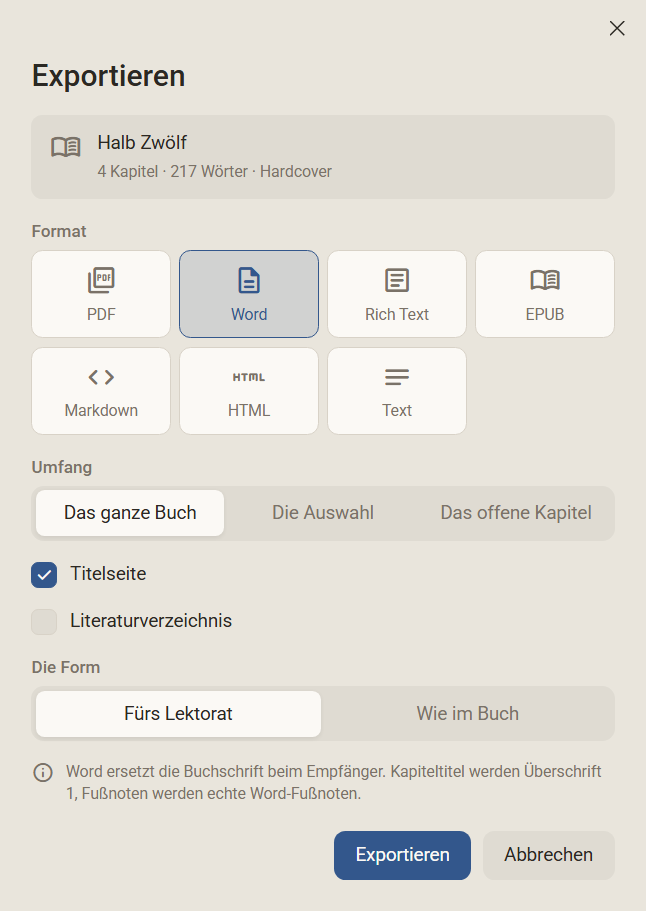The image size is (646, 911).
Task: Select EPUB as export format
Action: point(545,294)
